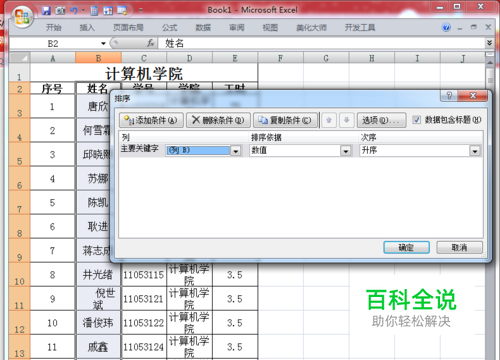Image resolution: width=500 pixels, height=360 pixels.
Task: Open the 美化大师 tab
Action: tap(311, 27)
